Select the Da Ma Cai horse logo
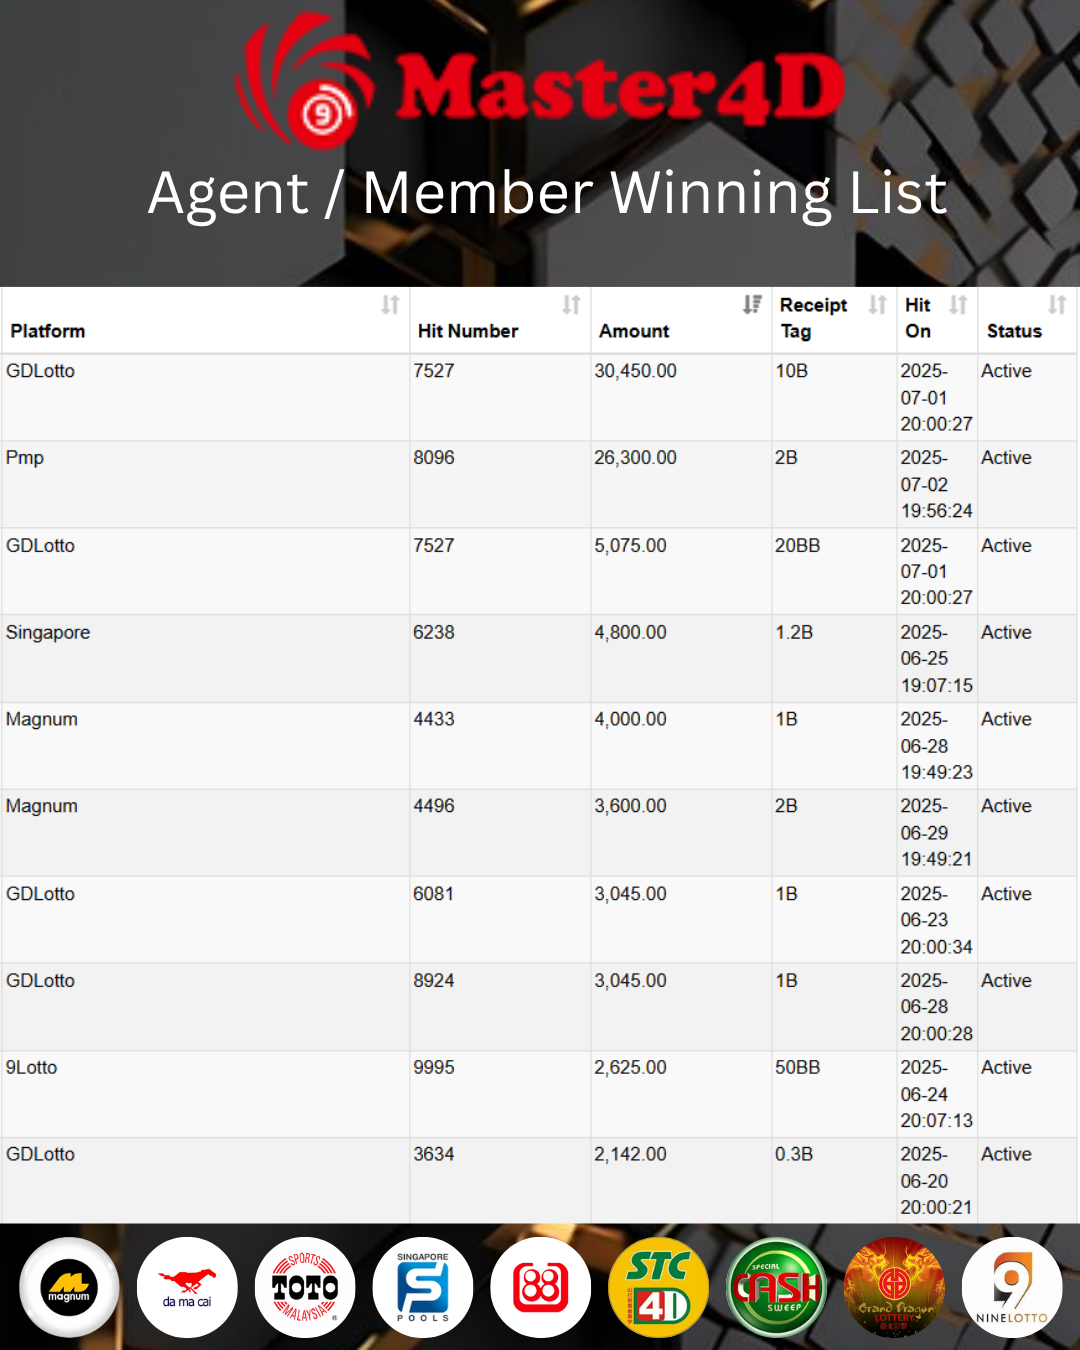The image size is (1080, 1350). click(x=187, y=1287)
